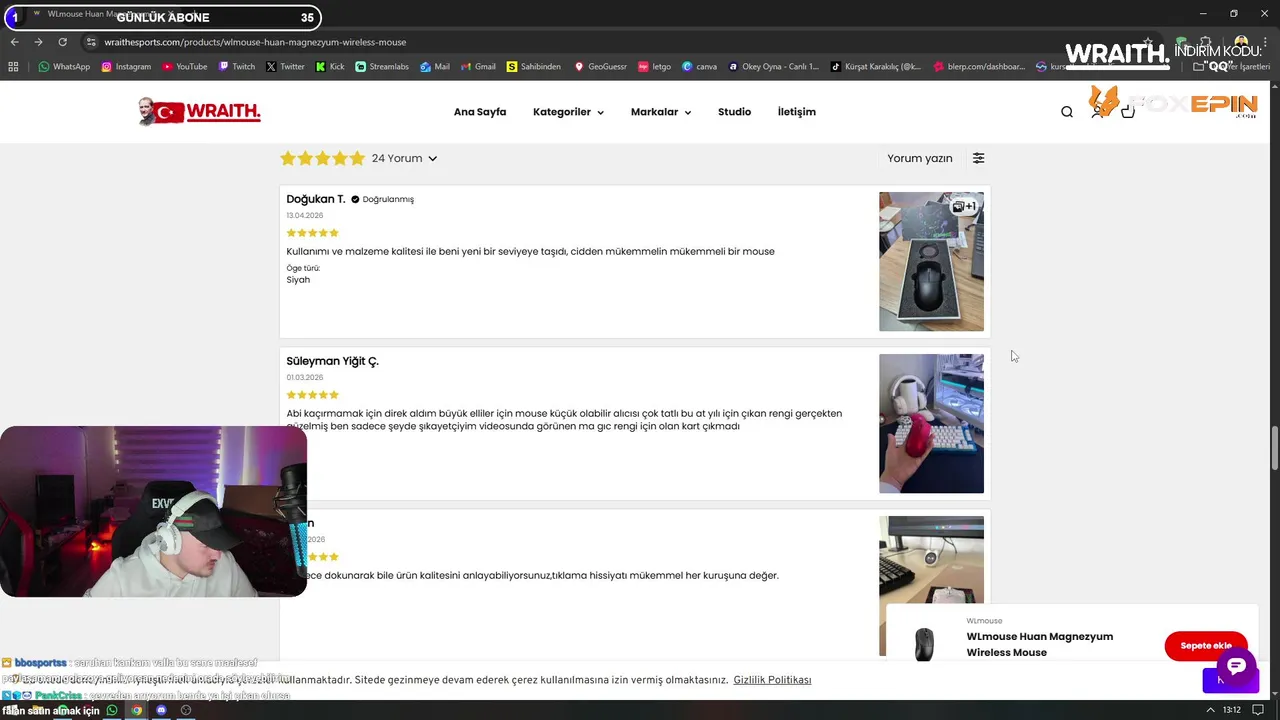Expand the Markalar dropdown menu
This screenshot has height=720, width=1280.
661,112
